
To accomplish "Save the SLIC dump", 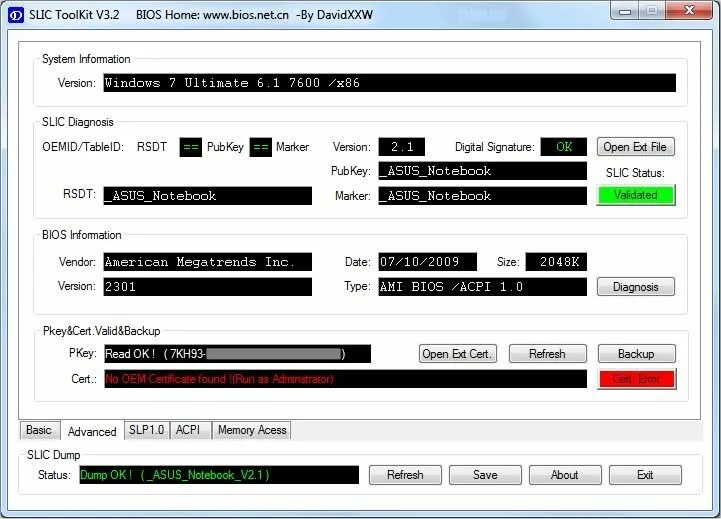I will coord(485,475).
